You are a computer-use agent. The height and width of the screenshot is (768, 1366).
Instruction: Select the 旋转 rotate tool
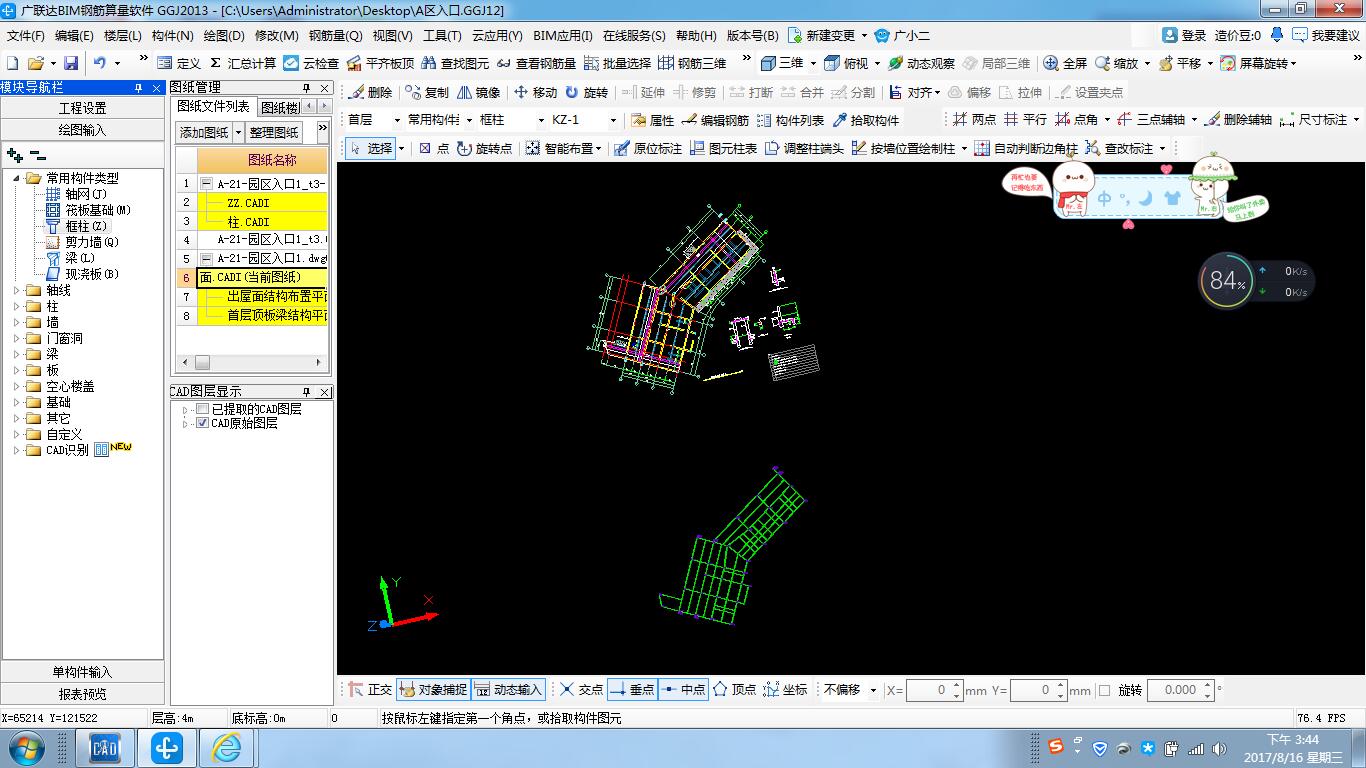(586, 92)
